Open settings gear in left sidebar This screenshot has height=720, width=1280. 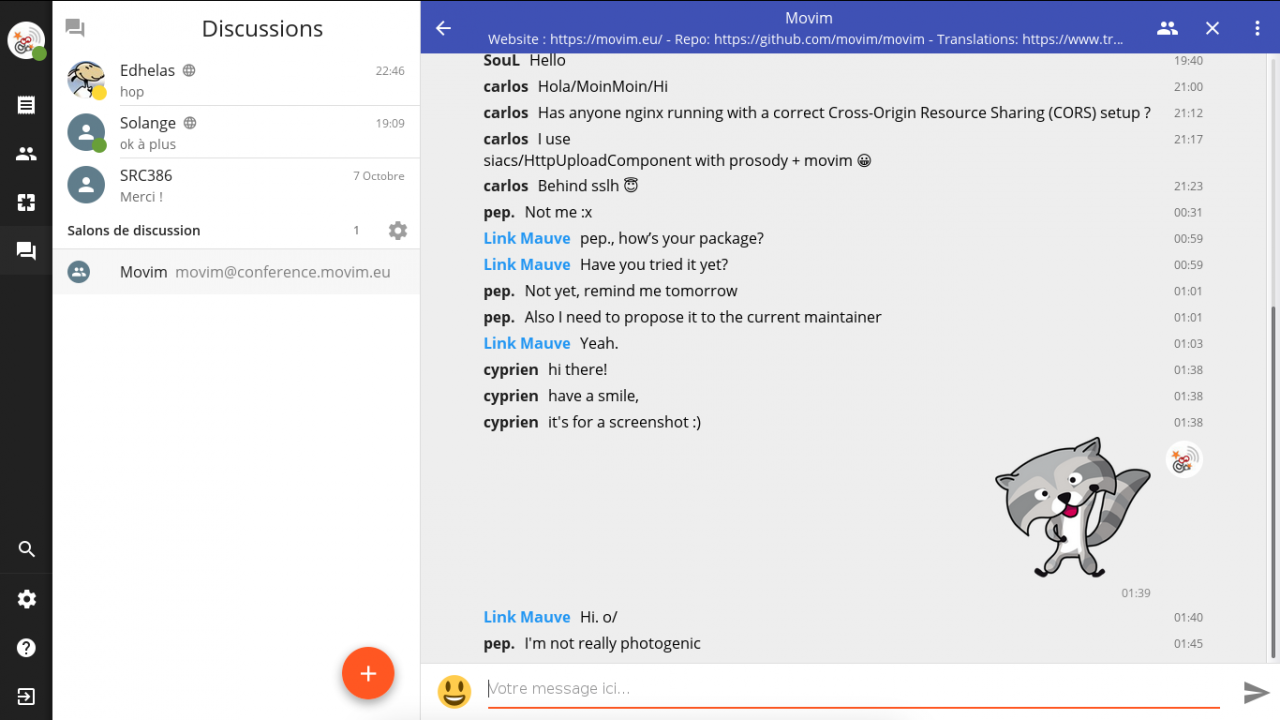(26, 599)
